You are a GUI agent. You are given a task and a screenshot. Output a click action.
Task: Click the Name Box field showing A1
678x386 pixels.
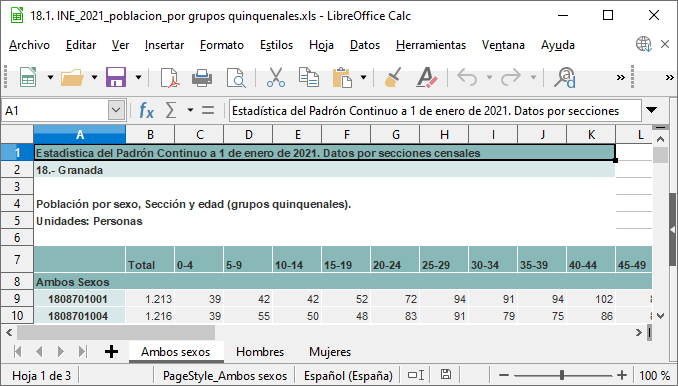click(x=55, y=111)
